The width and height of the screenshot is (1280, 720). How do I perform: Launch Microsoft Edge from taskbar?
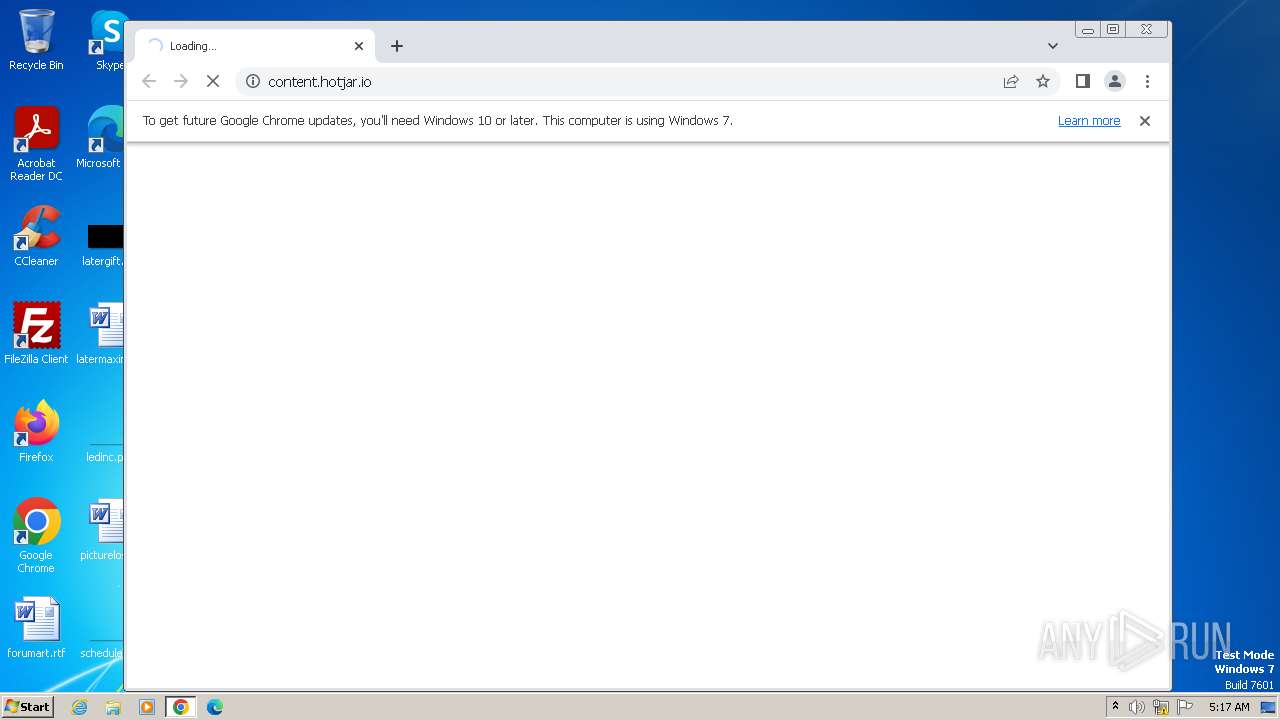coord(215,707)
